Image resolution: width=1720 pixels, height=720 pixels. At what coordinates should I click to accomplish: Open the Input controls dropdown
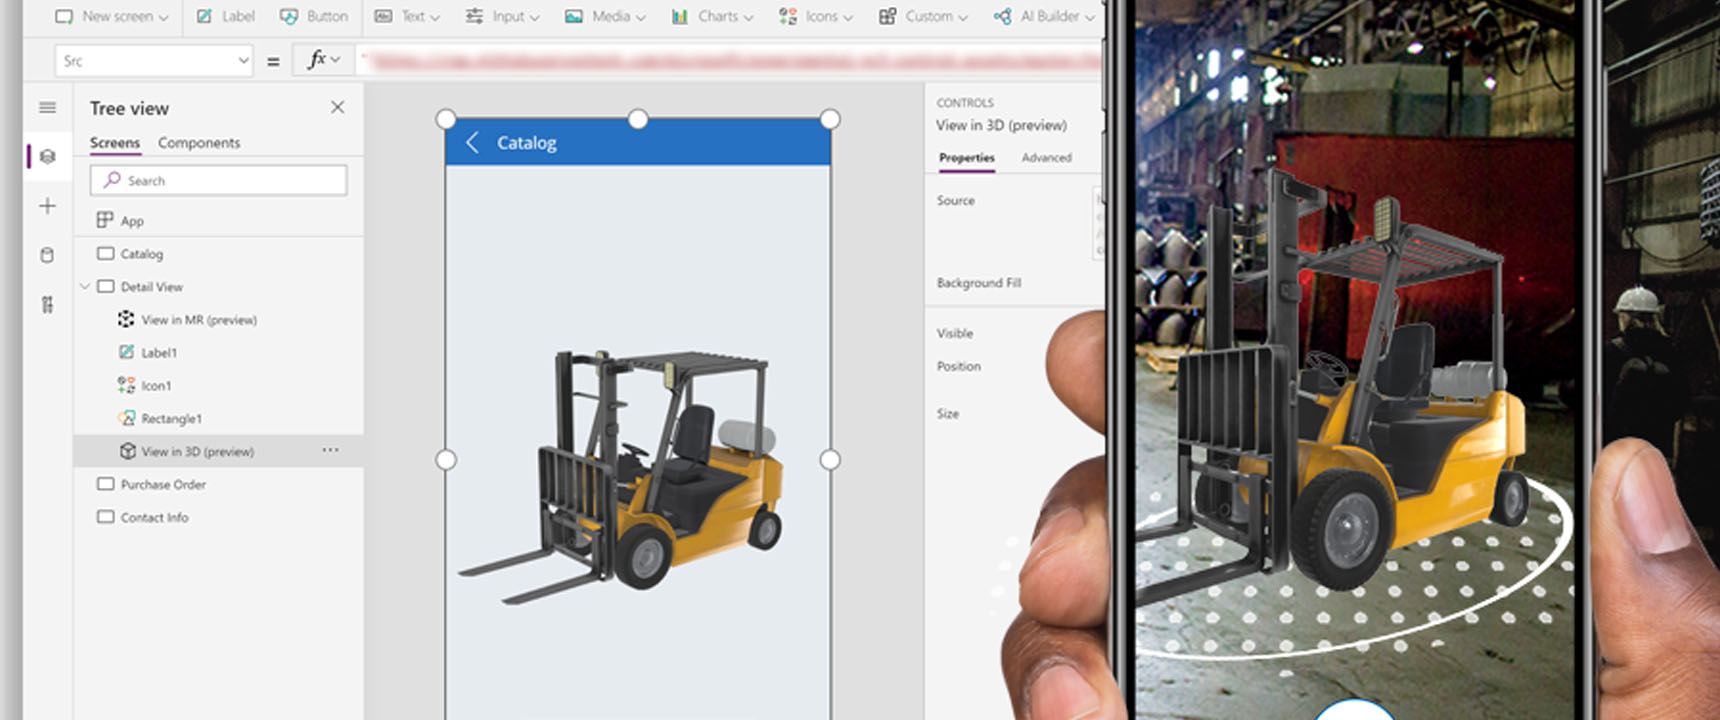pyautogui.click(x=502, y=17)
